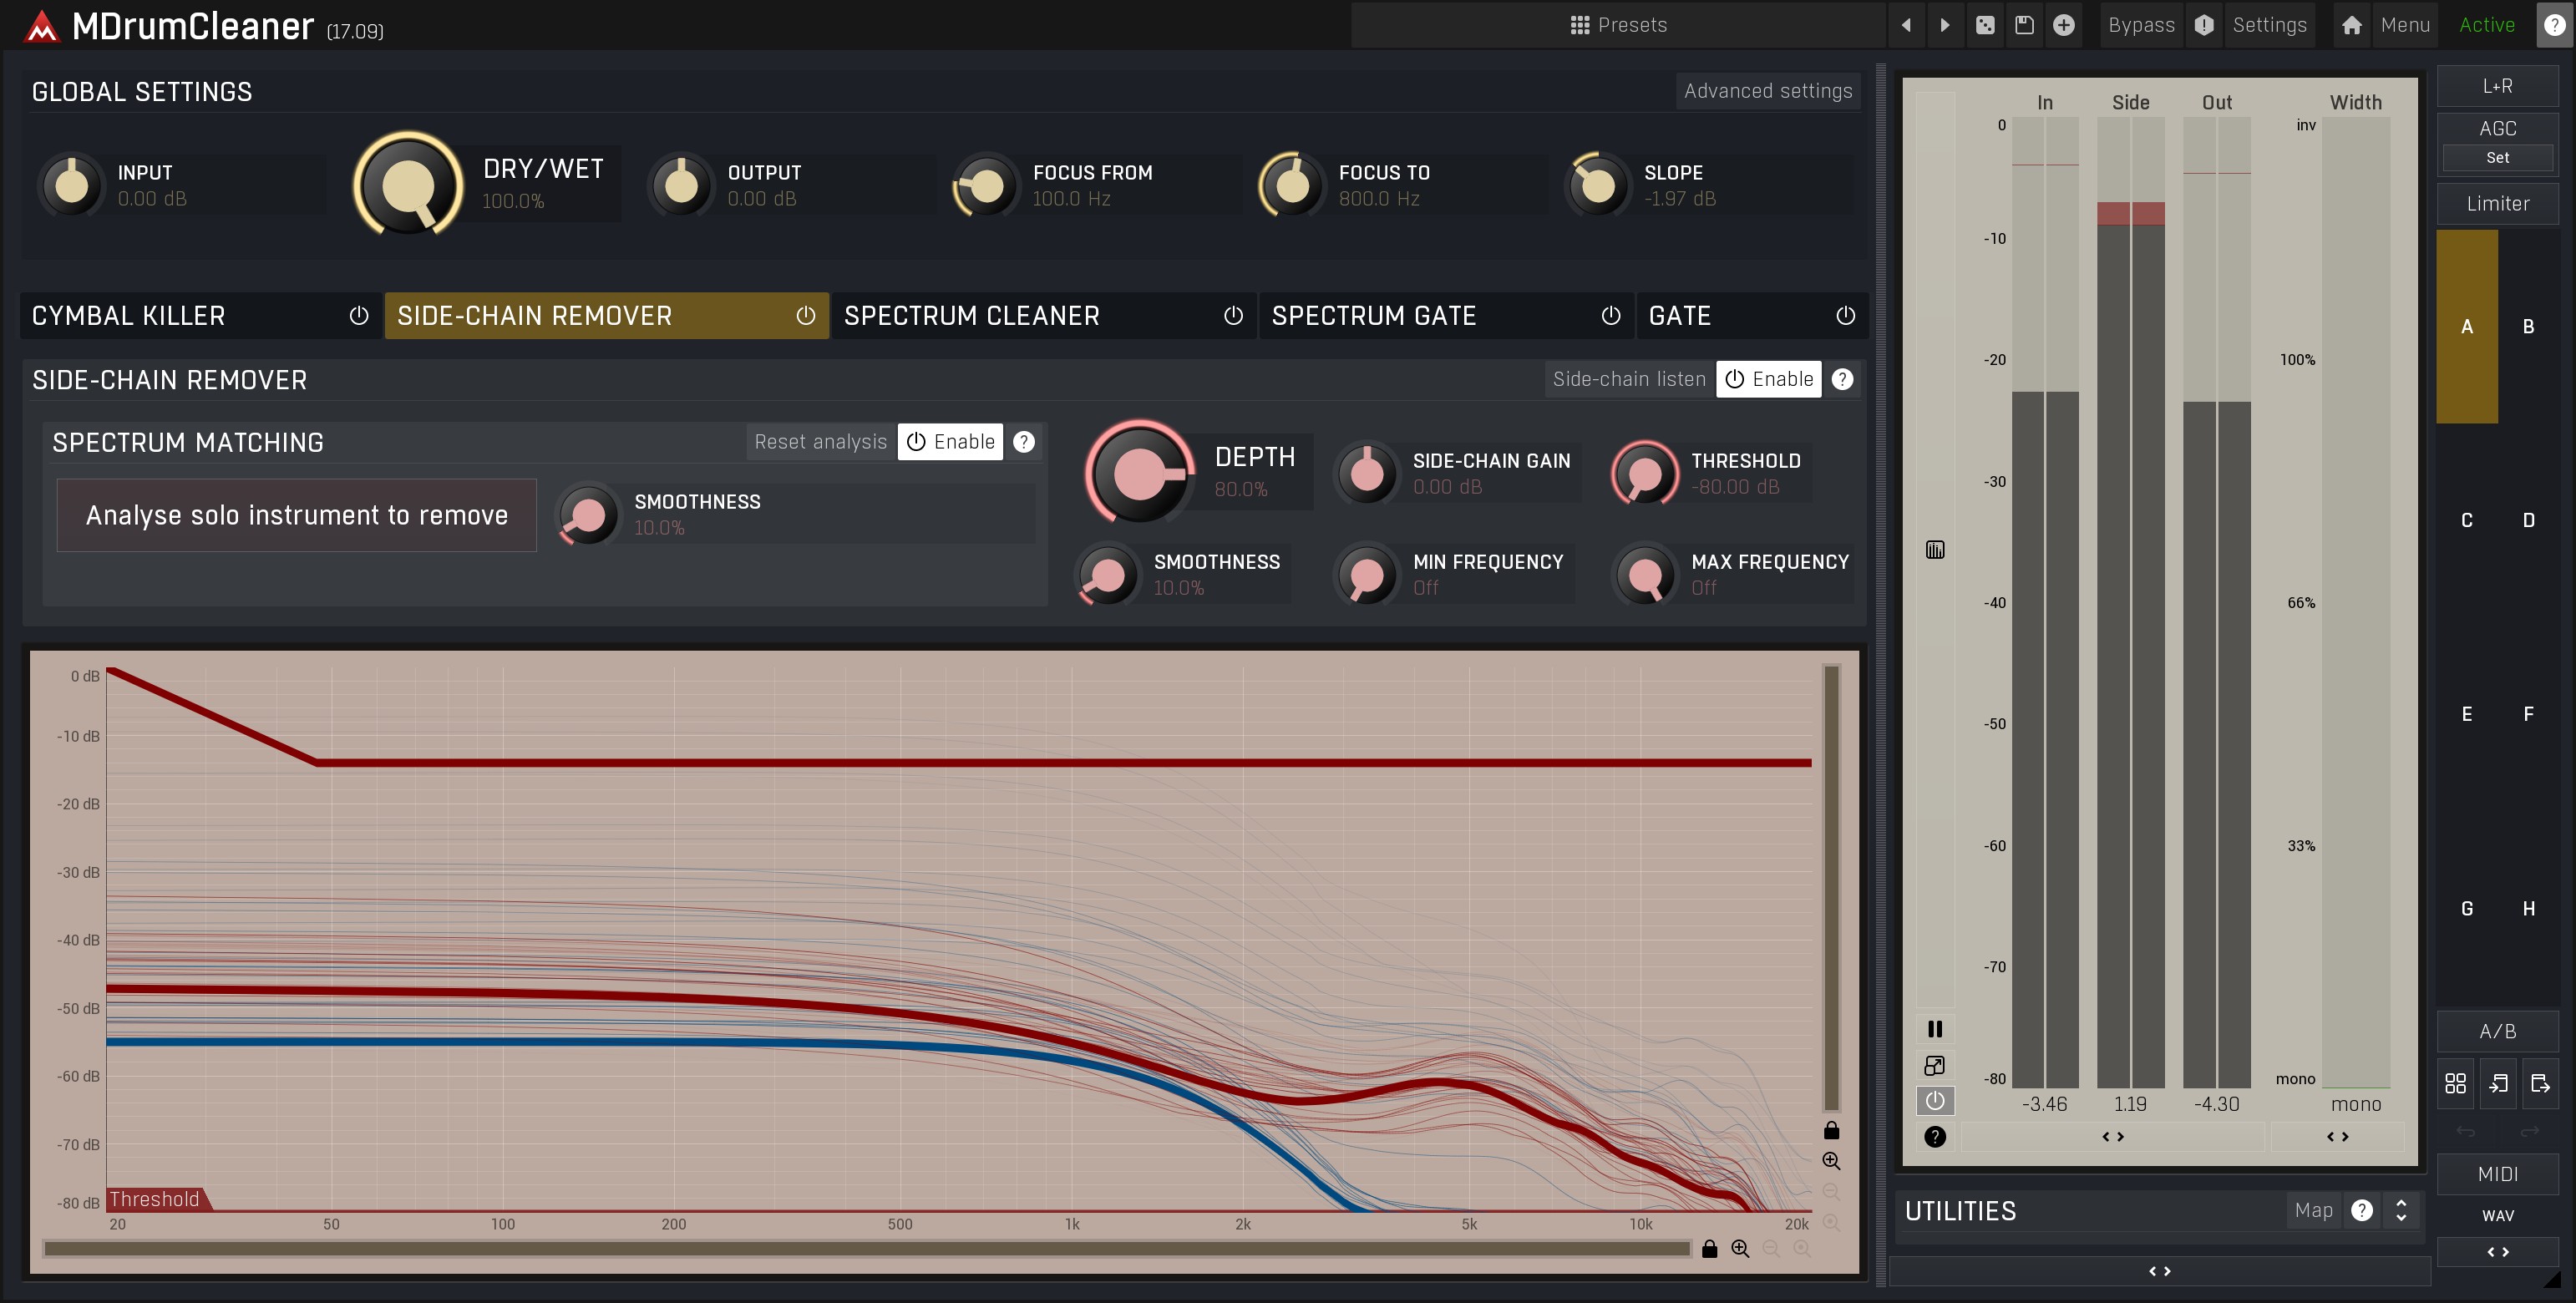Click the home icon beside Menu
The height and width of the screenshot is (1303, 2576).
coord(2351,25)
